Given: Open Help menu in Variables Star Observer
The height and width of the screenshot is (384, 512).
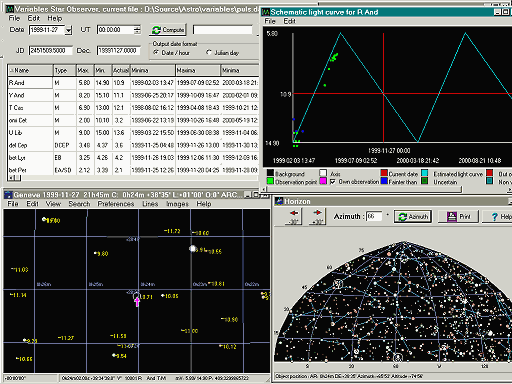Looking at the screenshot, I should point(54,18).
